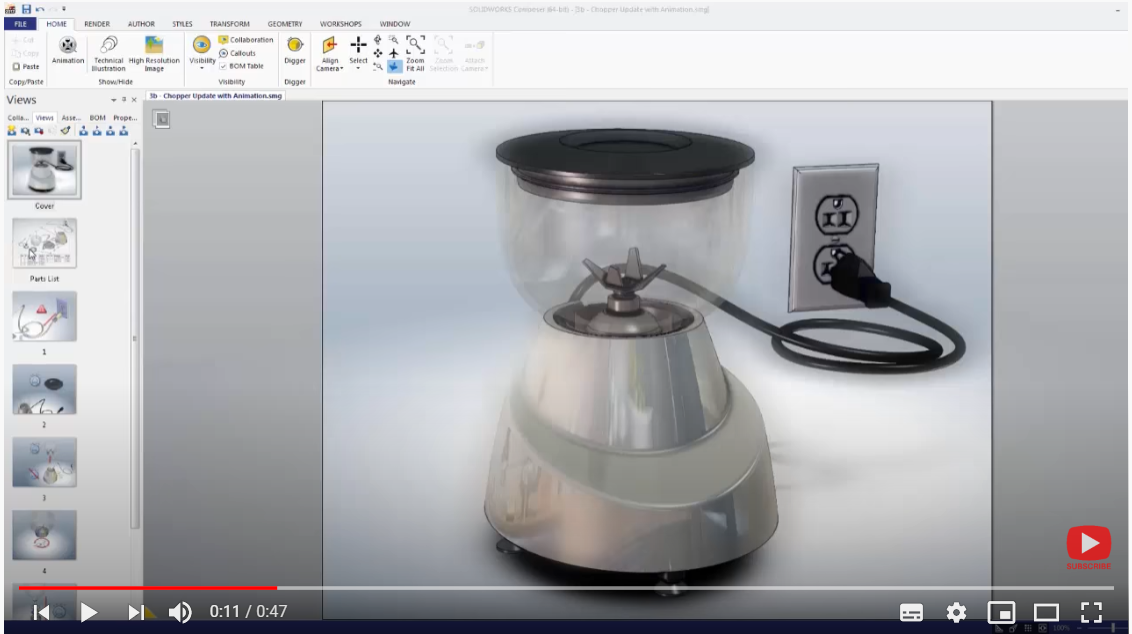Click the Update View icon in Views toolbar
The width and height of the screenshot is (1132, 634).
[x=25, y=131]
